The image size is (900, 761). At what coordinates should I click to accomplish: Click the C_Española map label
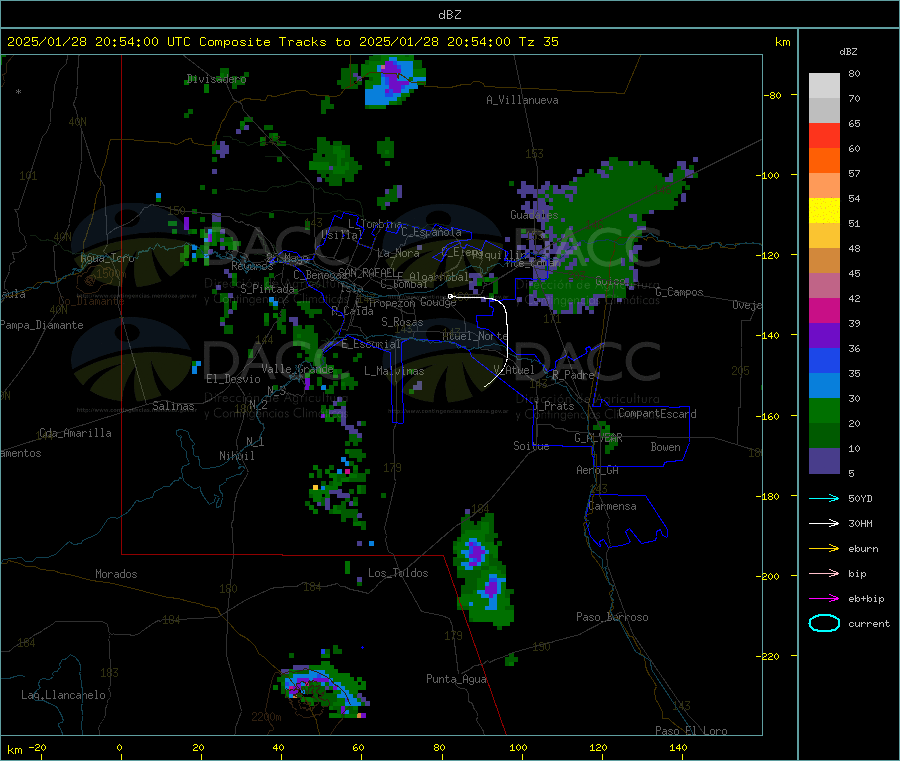point(432,232)
